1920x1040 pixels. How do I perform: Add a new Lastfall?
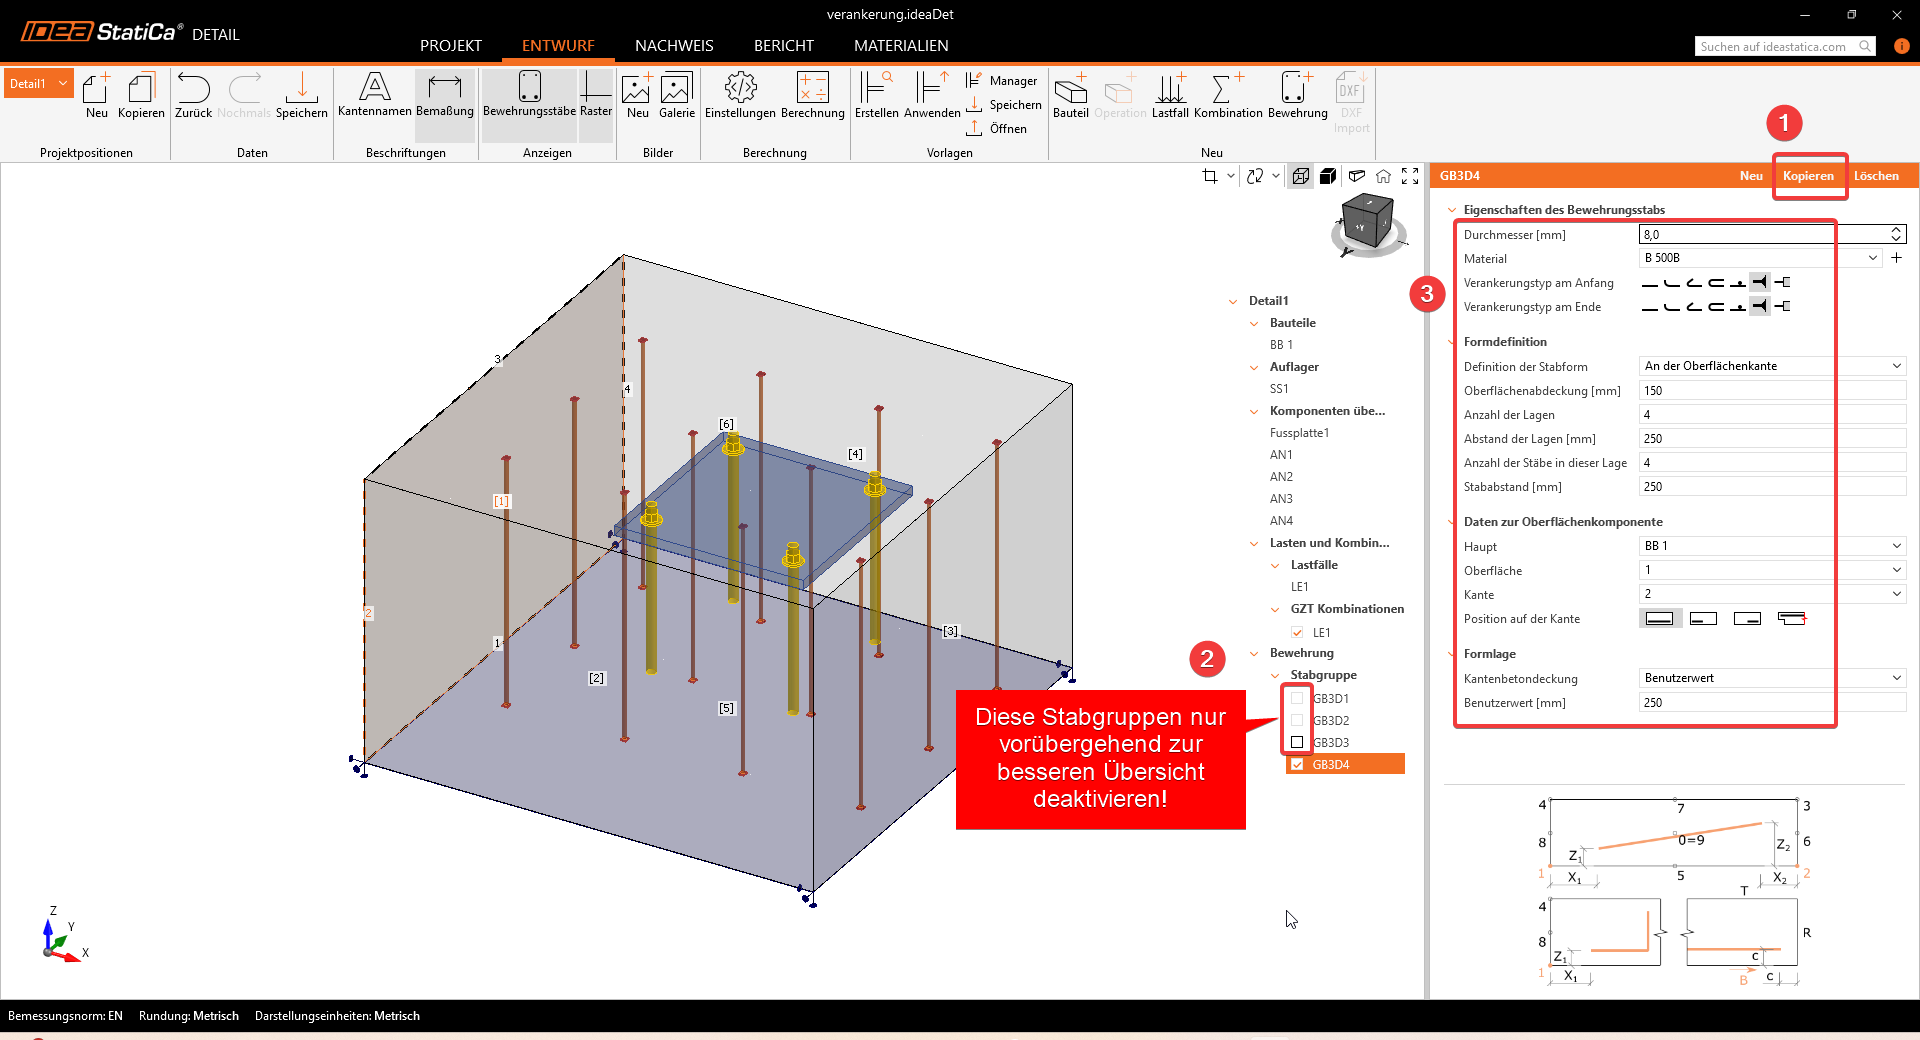pos(1170,95)
